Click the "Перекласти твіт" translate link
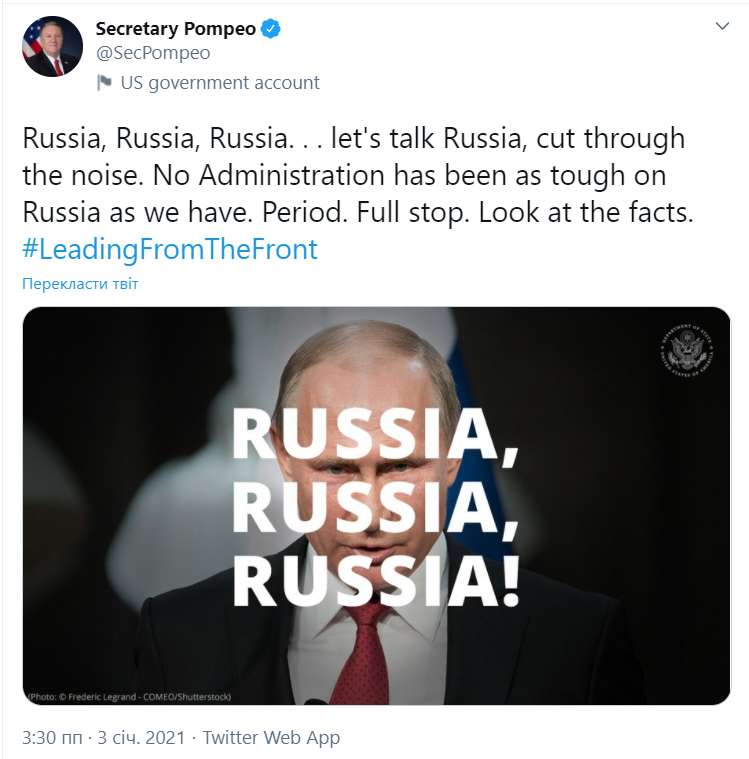749x759 pixels. 80,284
